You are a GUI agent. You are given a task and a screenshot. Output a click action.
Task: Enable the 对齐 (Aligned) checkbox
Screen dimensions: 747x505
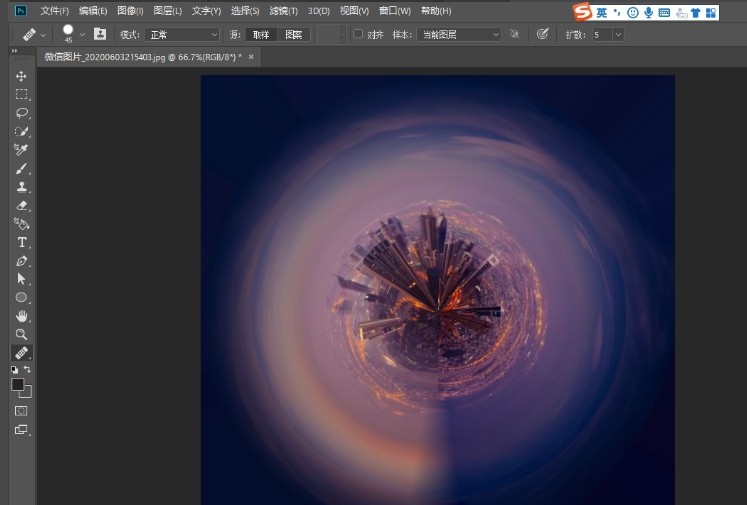coord(358,34)
